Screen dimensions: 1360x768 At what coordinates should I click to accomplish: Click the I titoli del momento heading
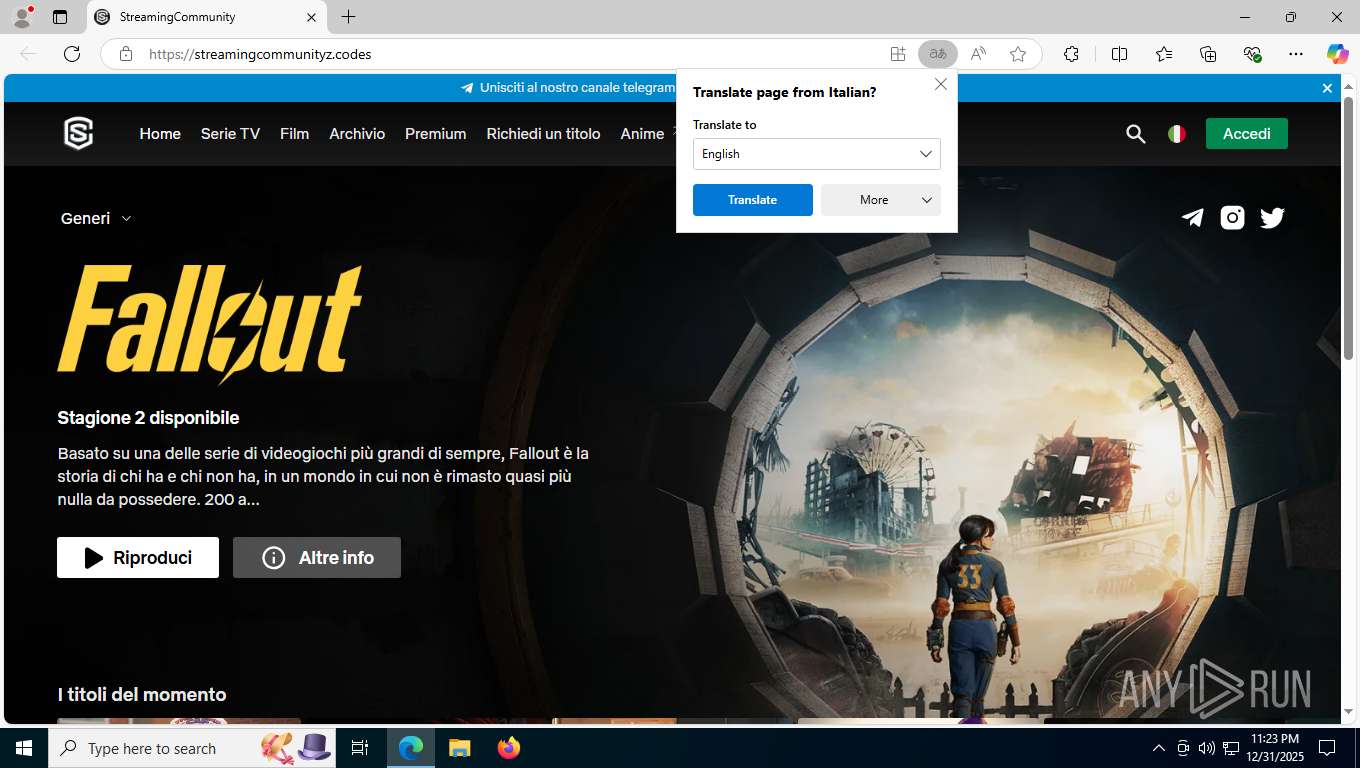[142, 694]
